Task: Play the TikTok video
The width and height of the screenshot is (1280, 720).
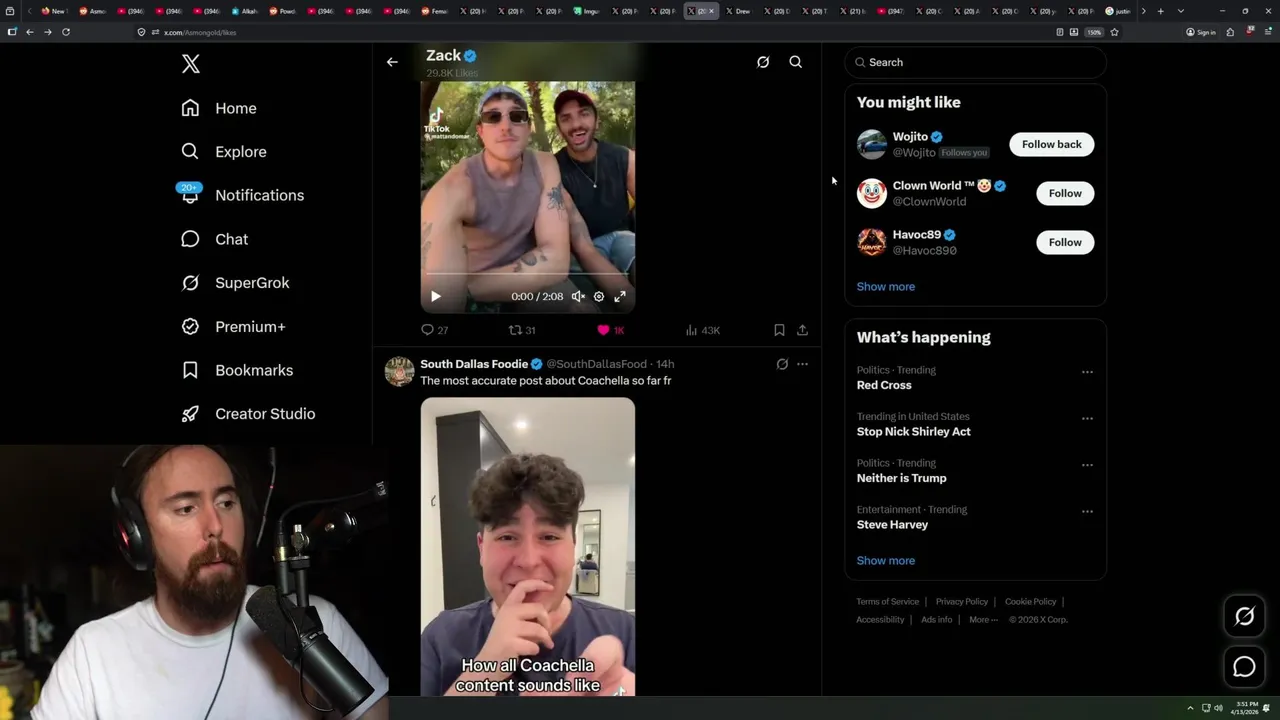Action: click(435, 296)
